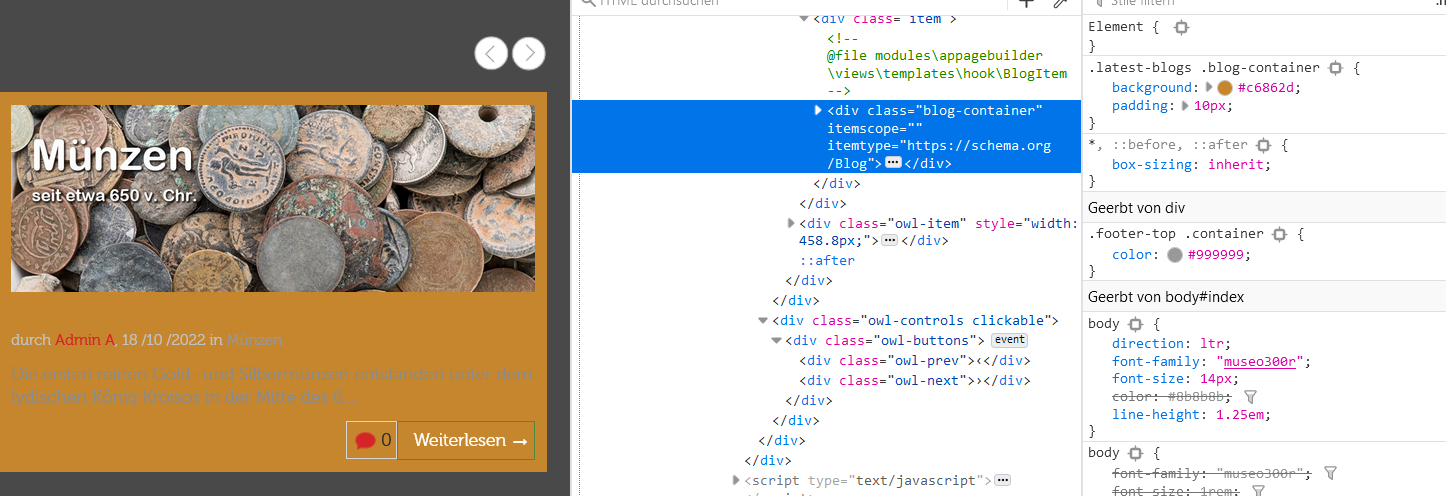
Task: Click the blog date 18 /10 /2022
Action: click(164, 340)
